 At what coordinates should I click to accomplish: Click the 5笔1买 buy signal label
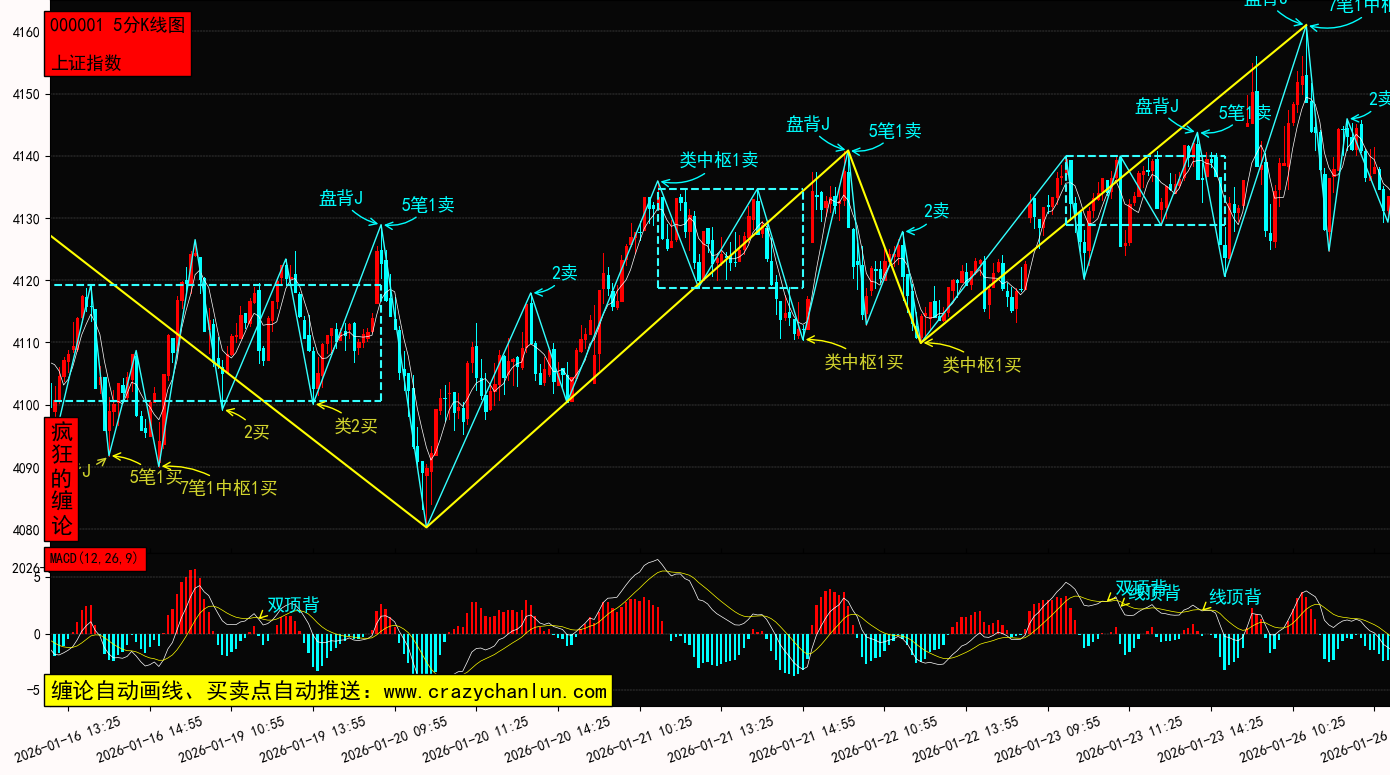point(155,477)
